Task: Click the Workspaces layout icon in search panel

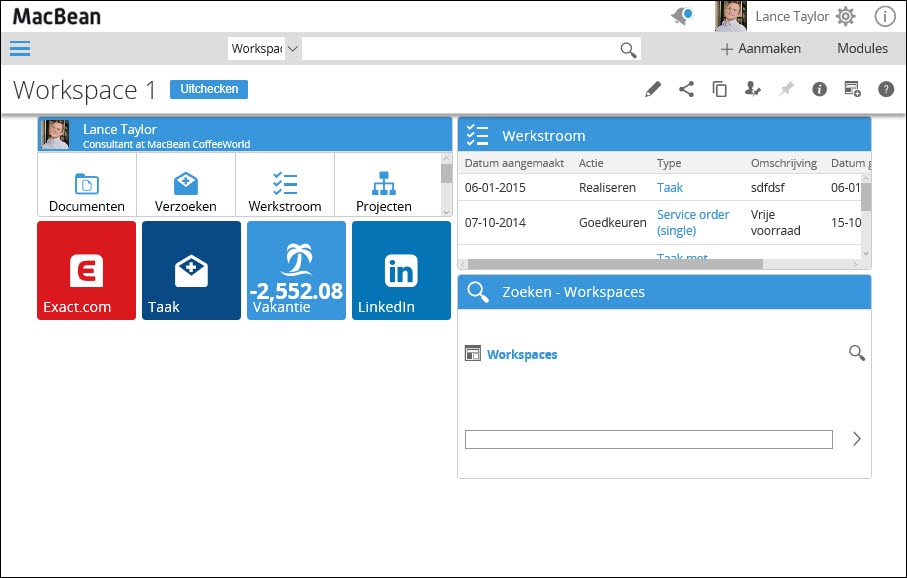Action: coord(473,354)
